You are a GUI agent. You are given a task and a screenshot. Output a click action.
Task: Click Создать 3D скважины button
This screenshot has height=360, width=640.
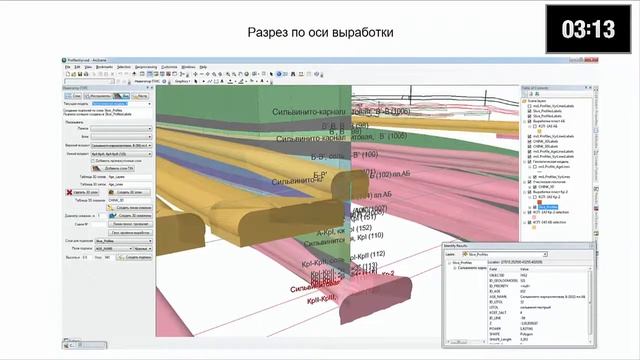(131, 216)
